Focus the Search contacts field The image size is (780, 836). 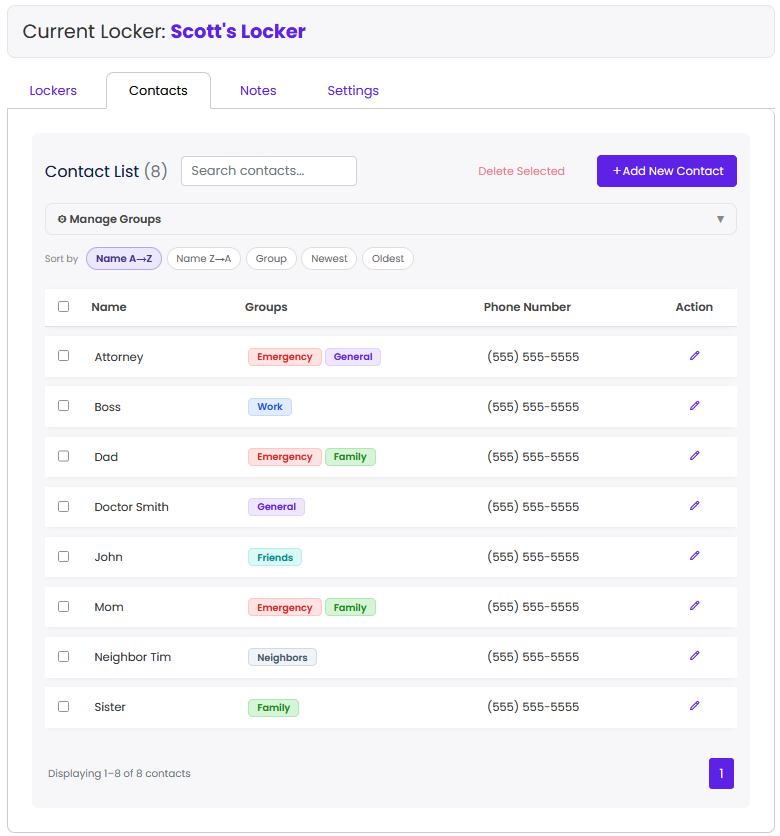[269, 171]
